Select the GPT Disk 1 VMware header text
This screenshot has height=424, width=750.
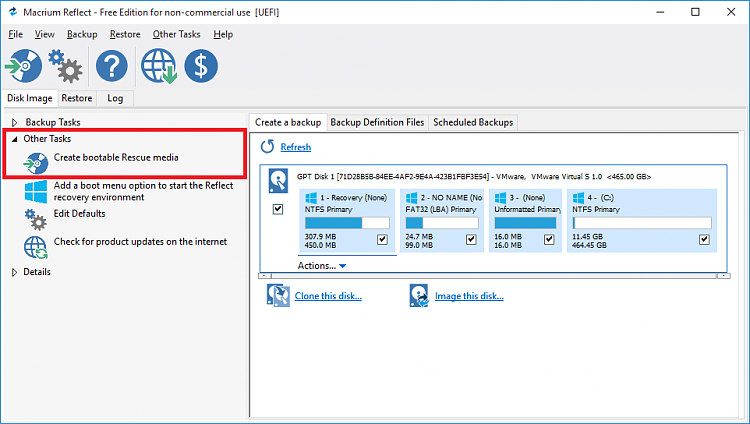474,177
